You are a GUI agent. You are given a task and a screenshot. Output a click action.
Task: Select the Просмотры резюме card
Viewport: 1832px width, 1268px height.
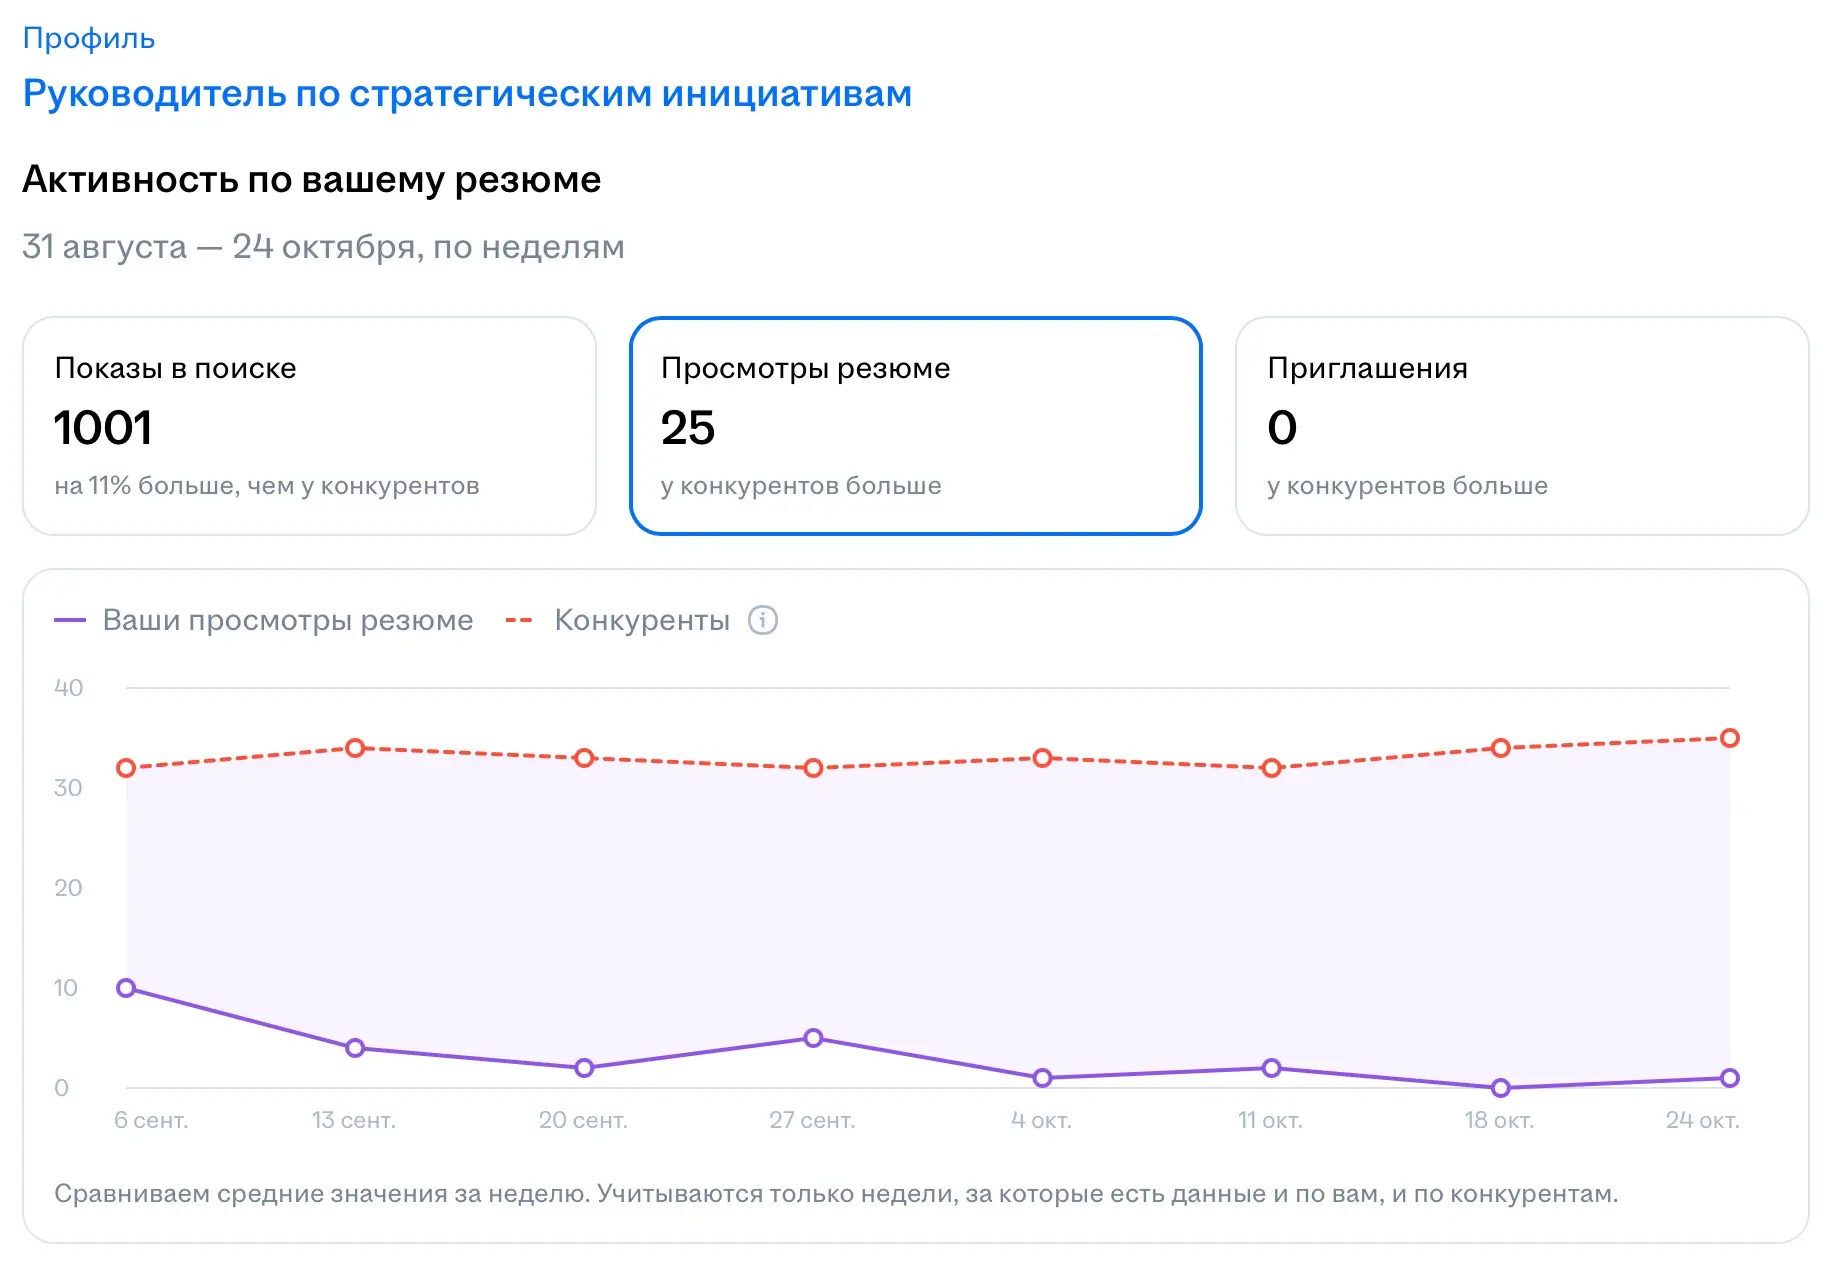click(915, 426)
